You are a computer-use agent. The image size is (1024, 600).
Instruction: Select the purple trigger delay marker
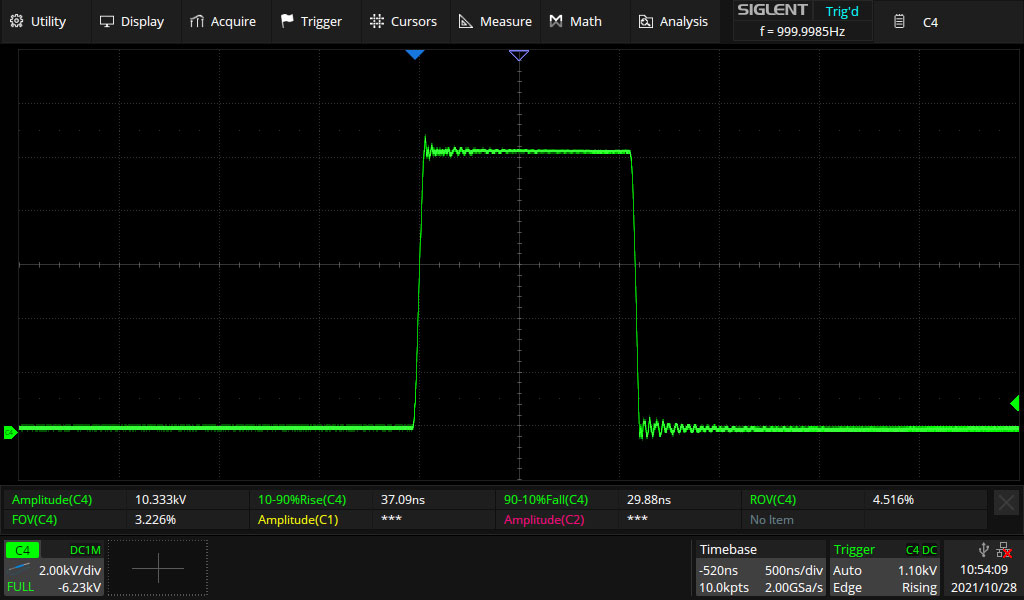519,55
